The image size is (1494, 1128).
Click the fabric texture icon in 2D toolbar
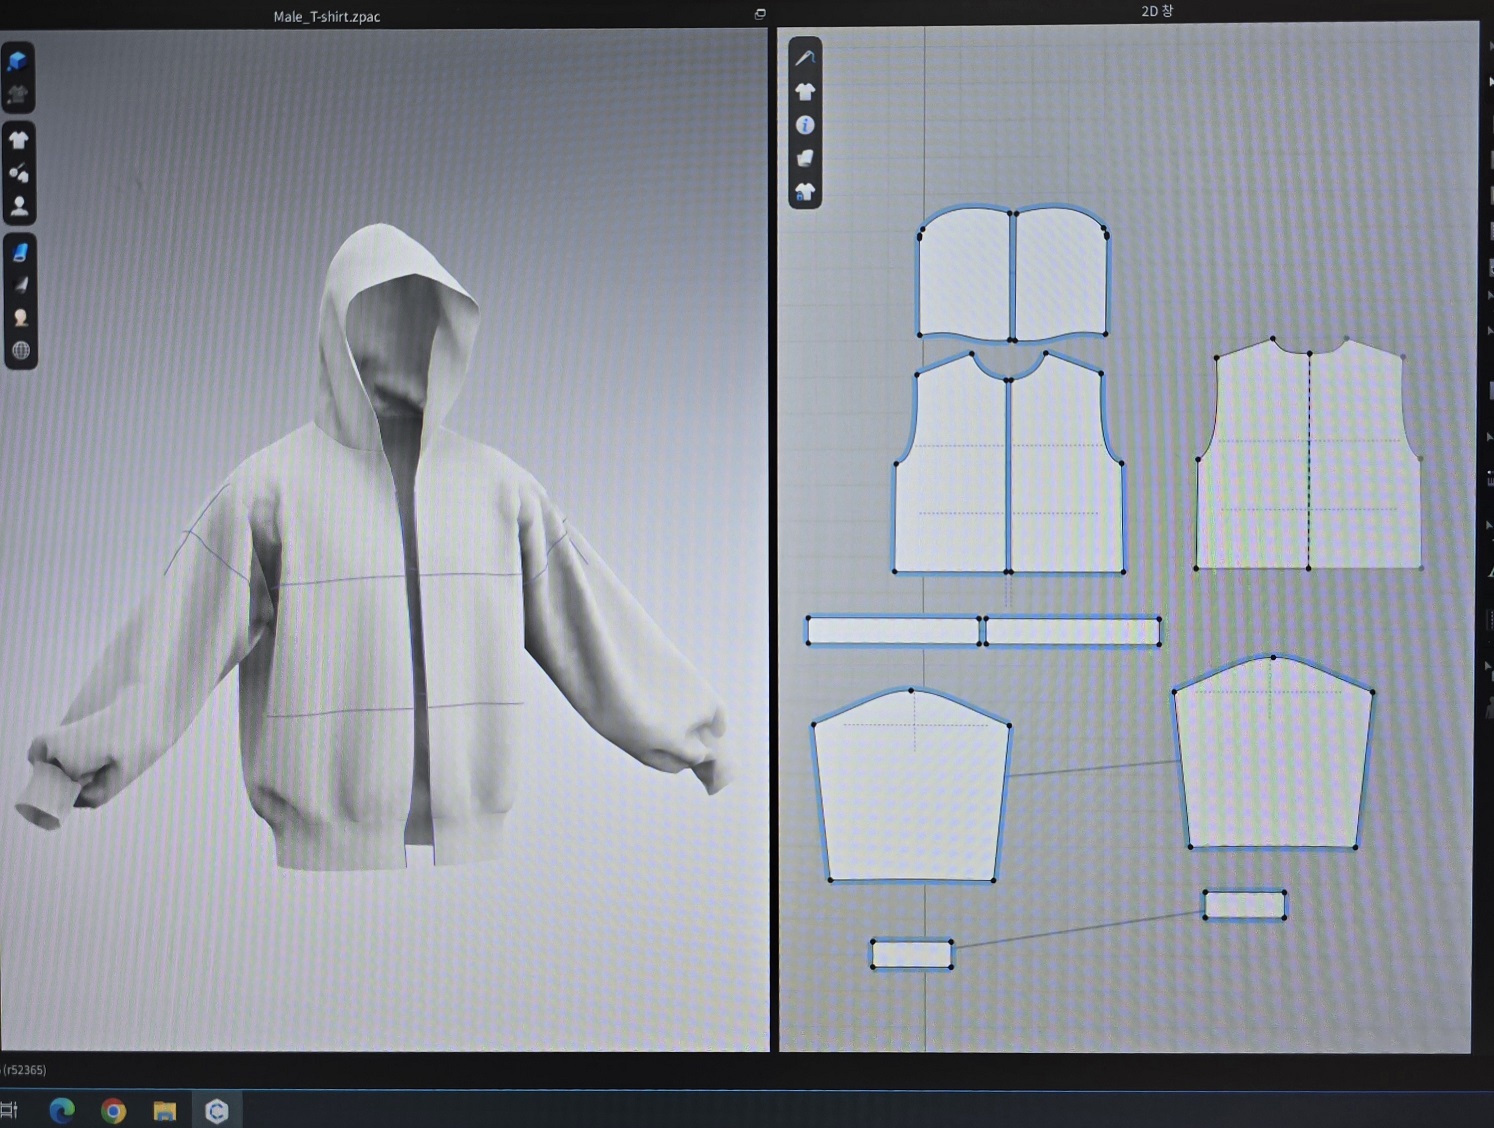(x=804, y=158)
